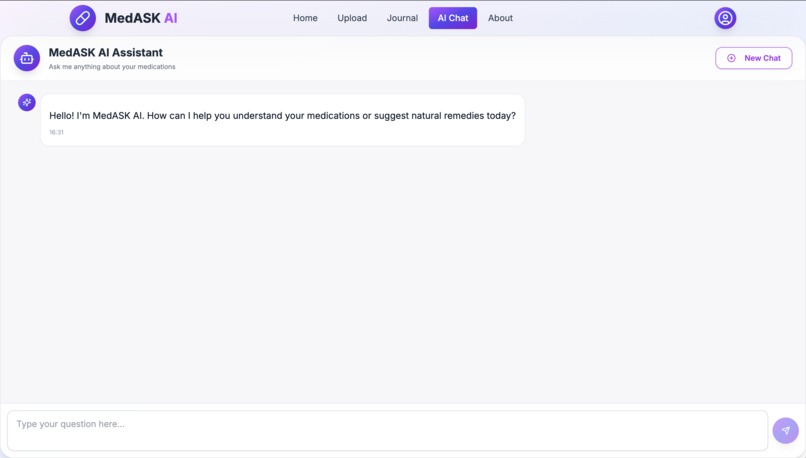
Task: Click the MedASK AI brand name
Action: click(x=141, y=18)
